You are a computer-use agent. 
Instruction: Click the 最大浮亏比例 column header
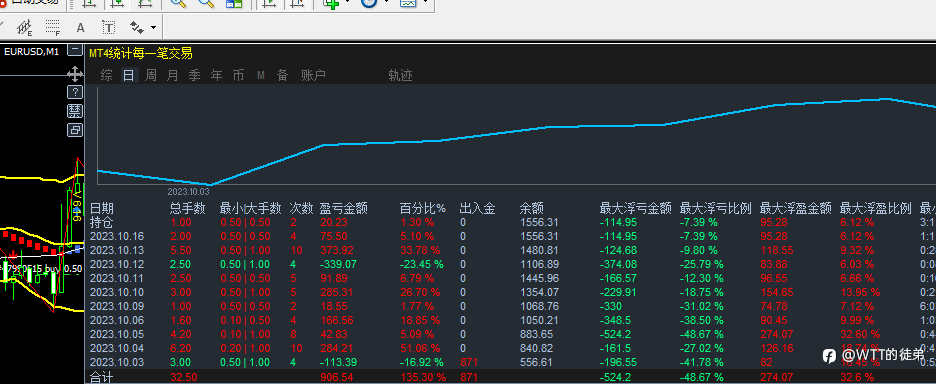[716, 208]
